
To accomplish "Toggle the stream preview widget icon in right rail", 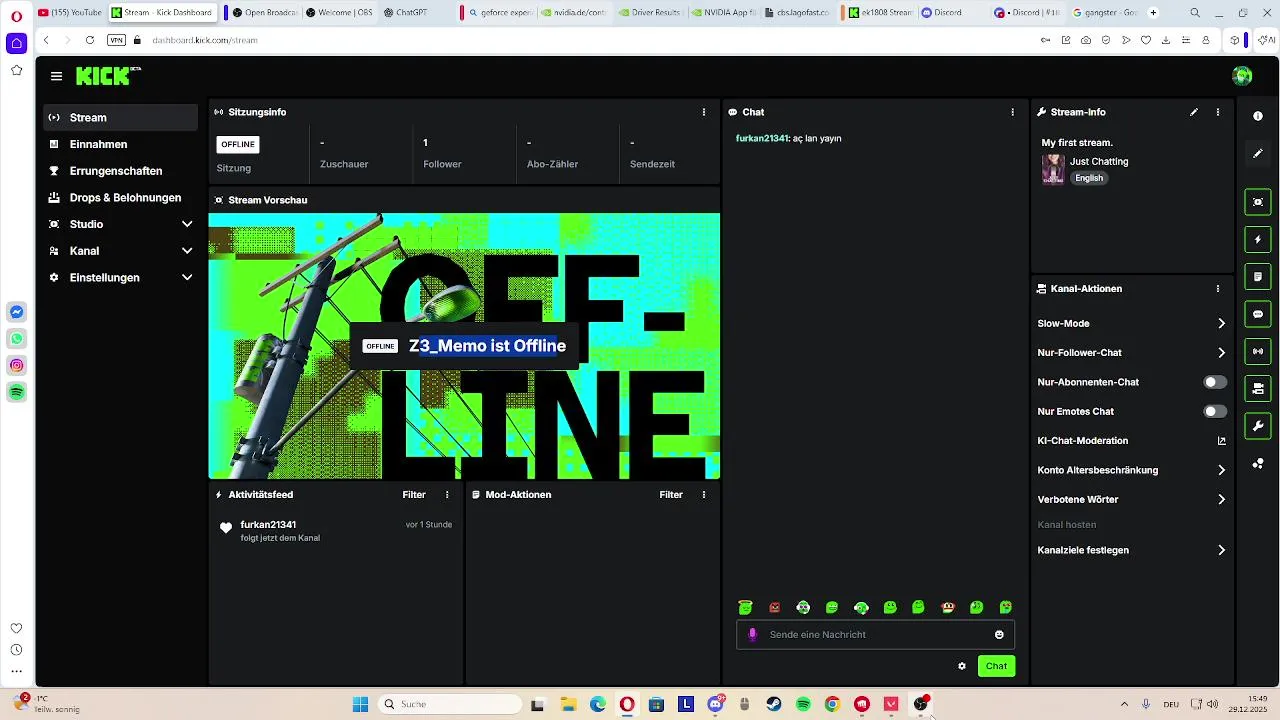I will click(1258, 202).
